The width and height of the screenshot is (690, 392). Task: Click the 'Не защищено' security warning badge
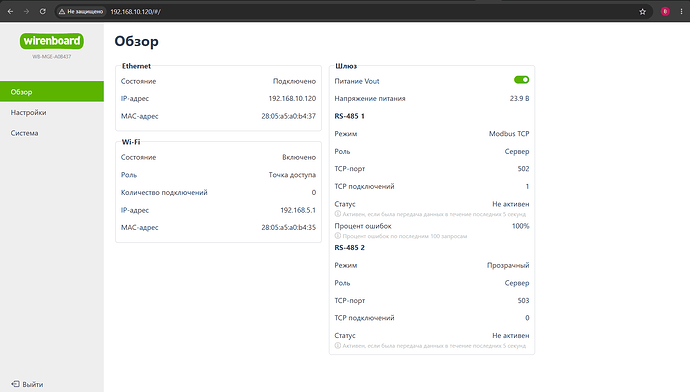(x=81, y=11)
